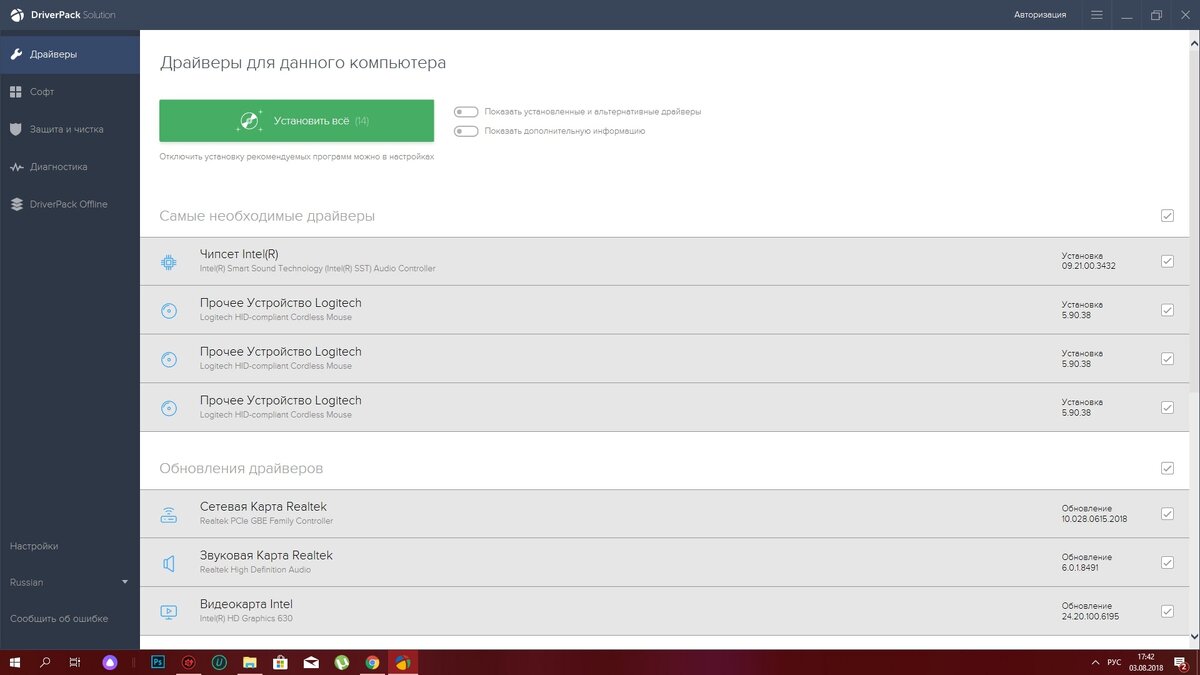Click version 24.20.100.6195 of Видеокарта Intel

[1091, 617]
